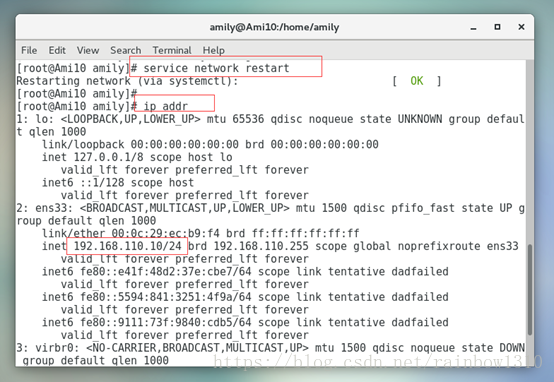This screenshot has width=554, height=382.
Task: Click the IPv6 address fe80::5594:841:3251:4f9a/64
Action: pyautogui.click(x=166, y=297)
